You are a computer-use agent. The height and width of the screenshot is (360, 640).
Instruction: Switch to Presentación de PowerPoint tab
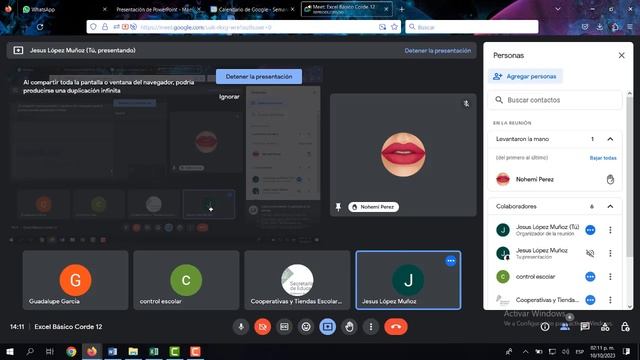(x=158, y=9)
